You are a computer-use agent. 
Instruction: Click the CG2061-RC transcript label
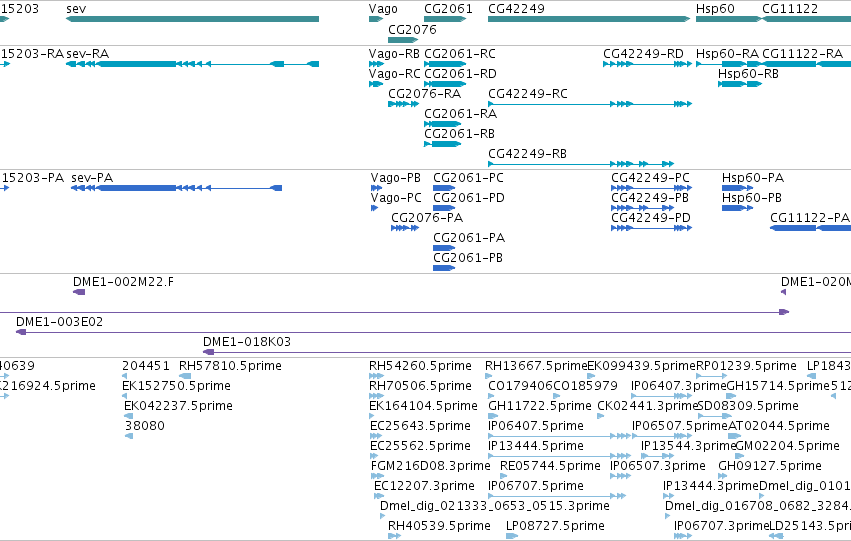tap(460, 54)
